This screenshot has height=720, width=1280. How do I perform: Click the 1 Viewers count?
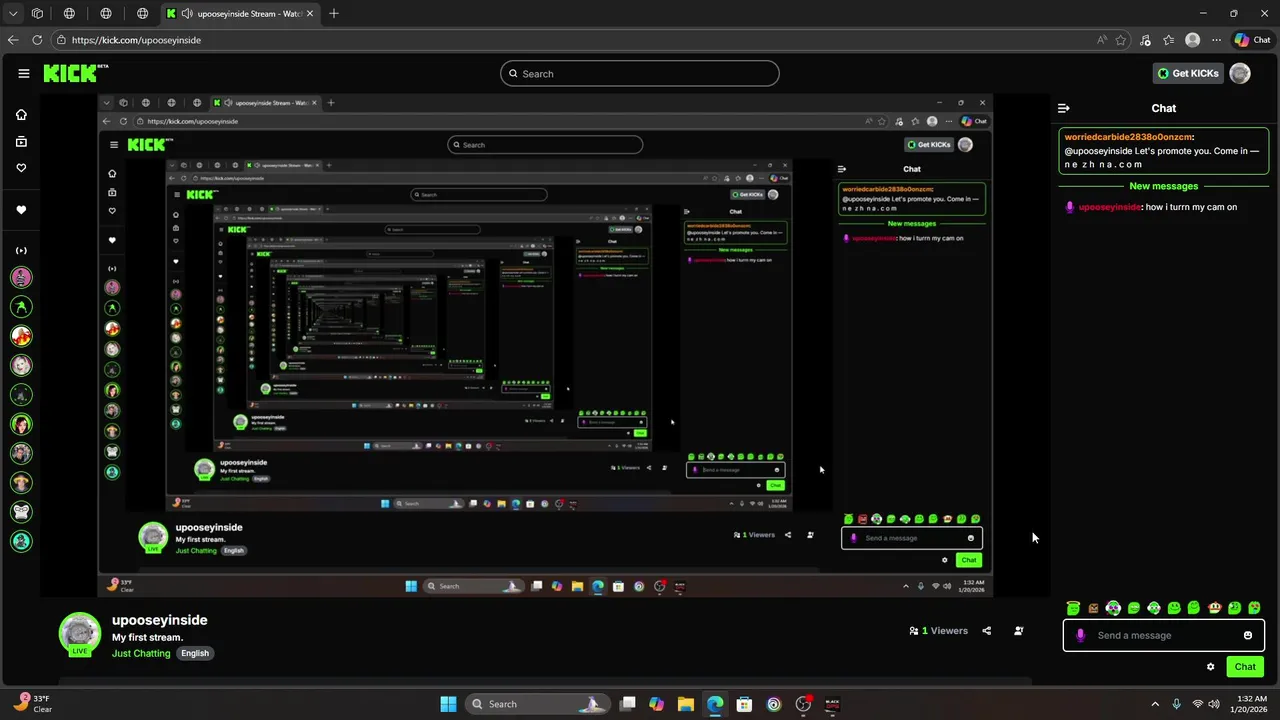click(x=938, y=631)
